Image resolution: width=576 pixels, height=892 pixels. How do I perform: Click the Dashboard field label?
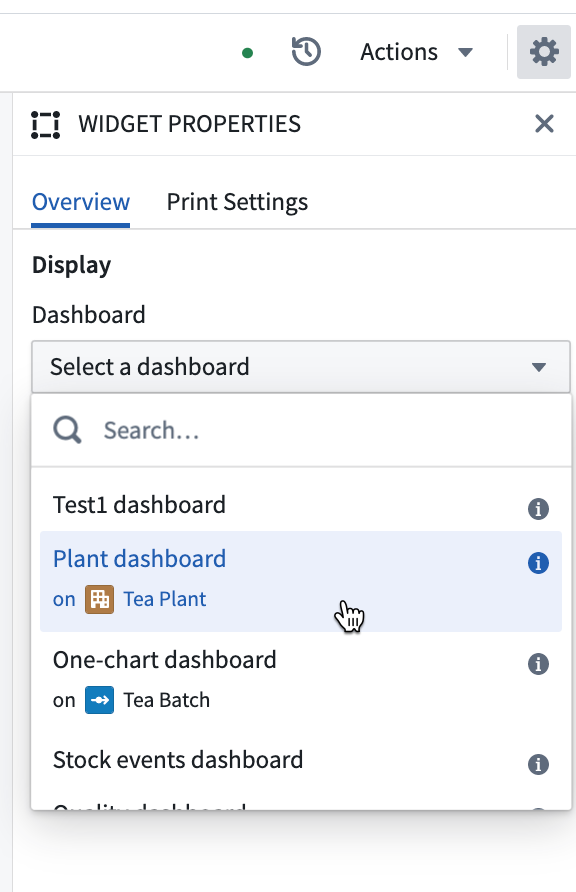89,315
